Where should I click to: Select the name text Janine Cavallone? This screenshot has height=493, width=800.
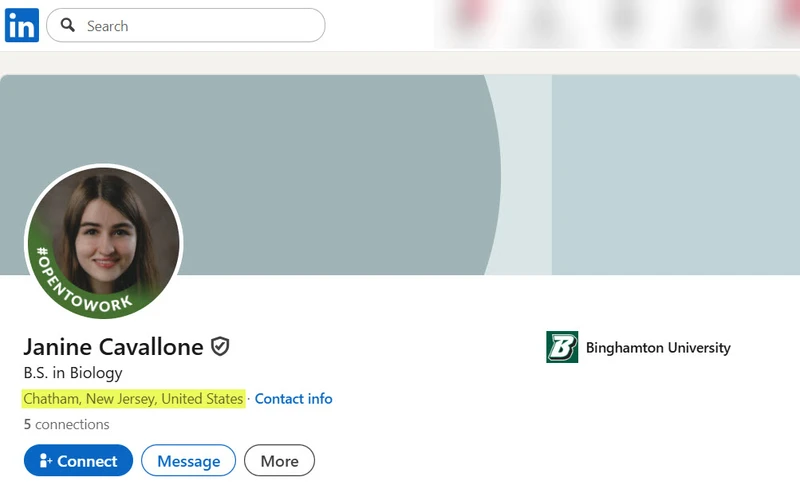click(113, 347)
